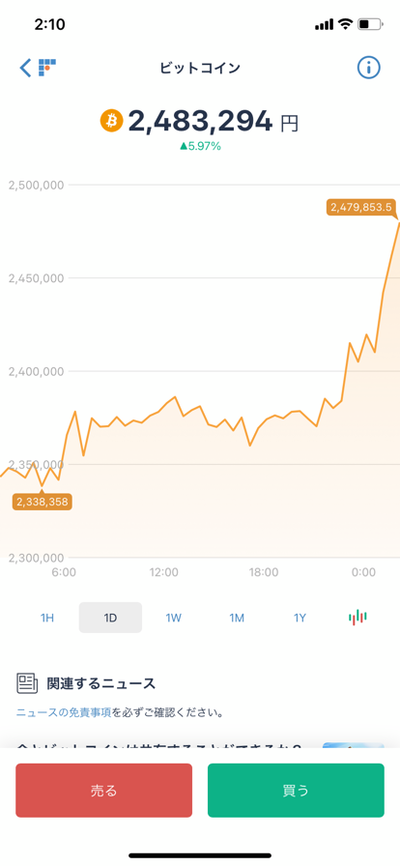400x866 pixels.
Task: Tap the 2,338,358 low price marker
Action: (x=43, y=501)
